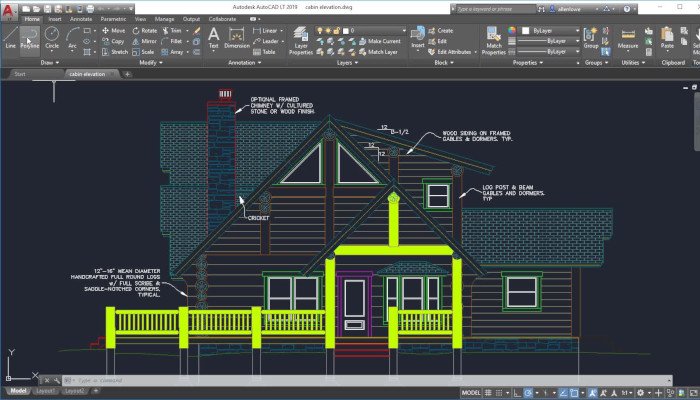Image resolution: width=700 pixels, height=400 pixels.
Task: Open the Measure utility
Action: [x=628, y=38]
